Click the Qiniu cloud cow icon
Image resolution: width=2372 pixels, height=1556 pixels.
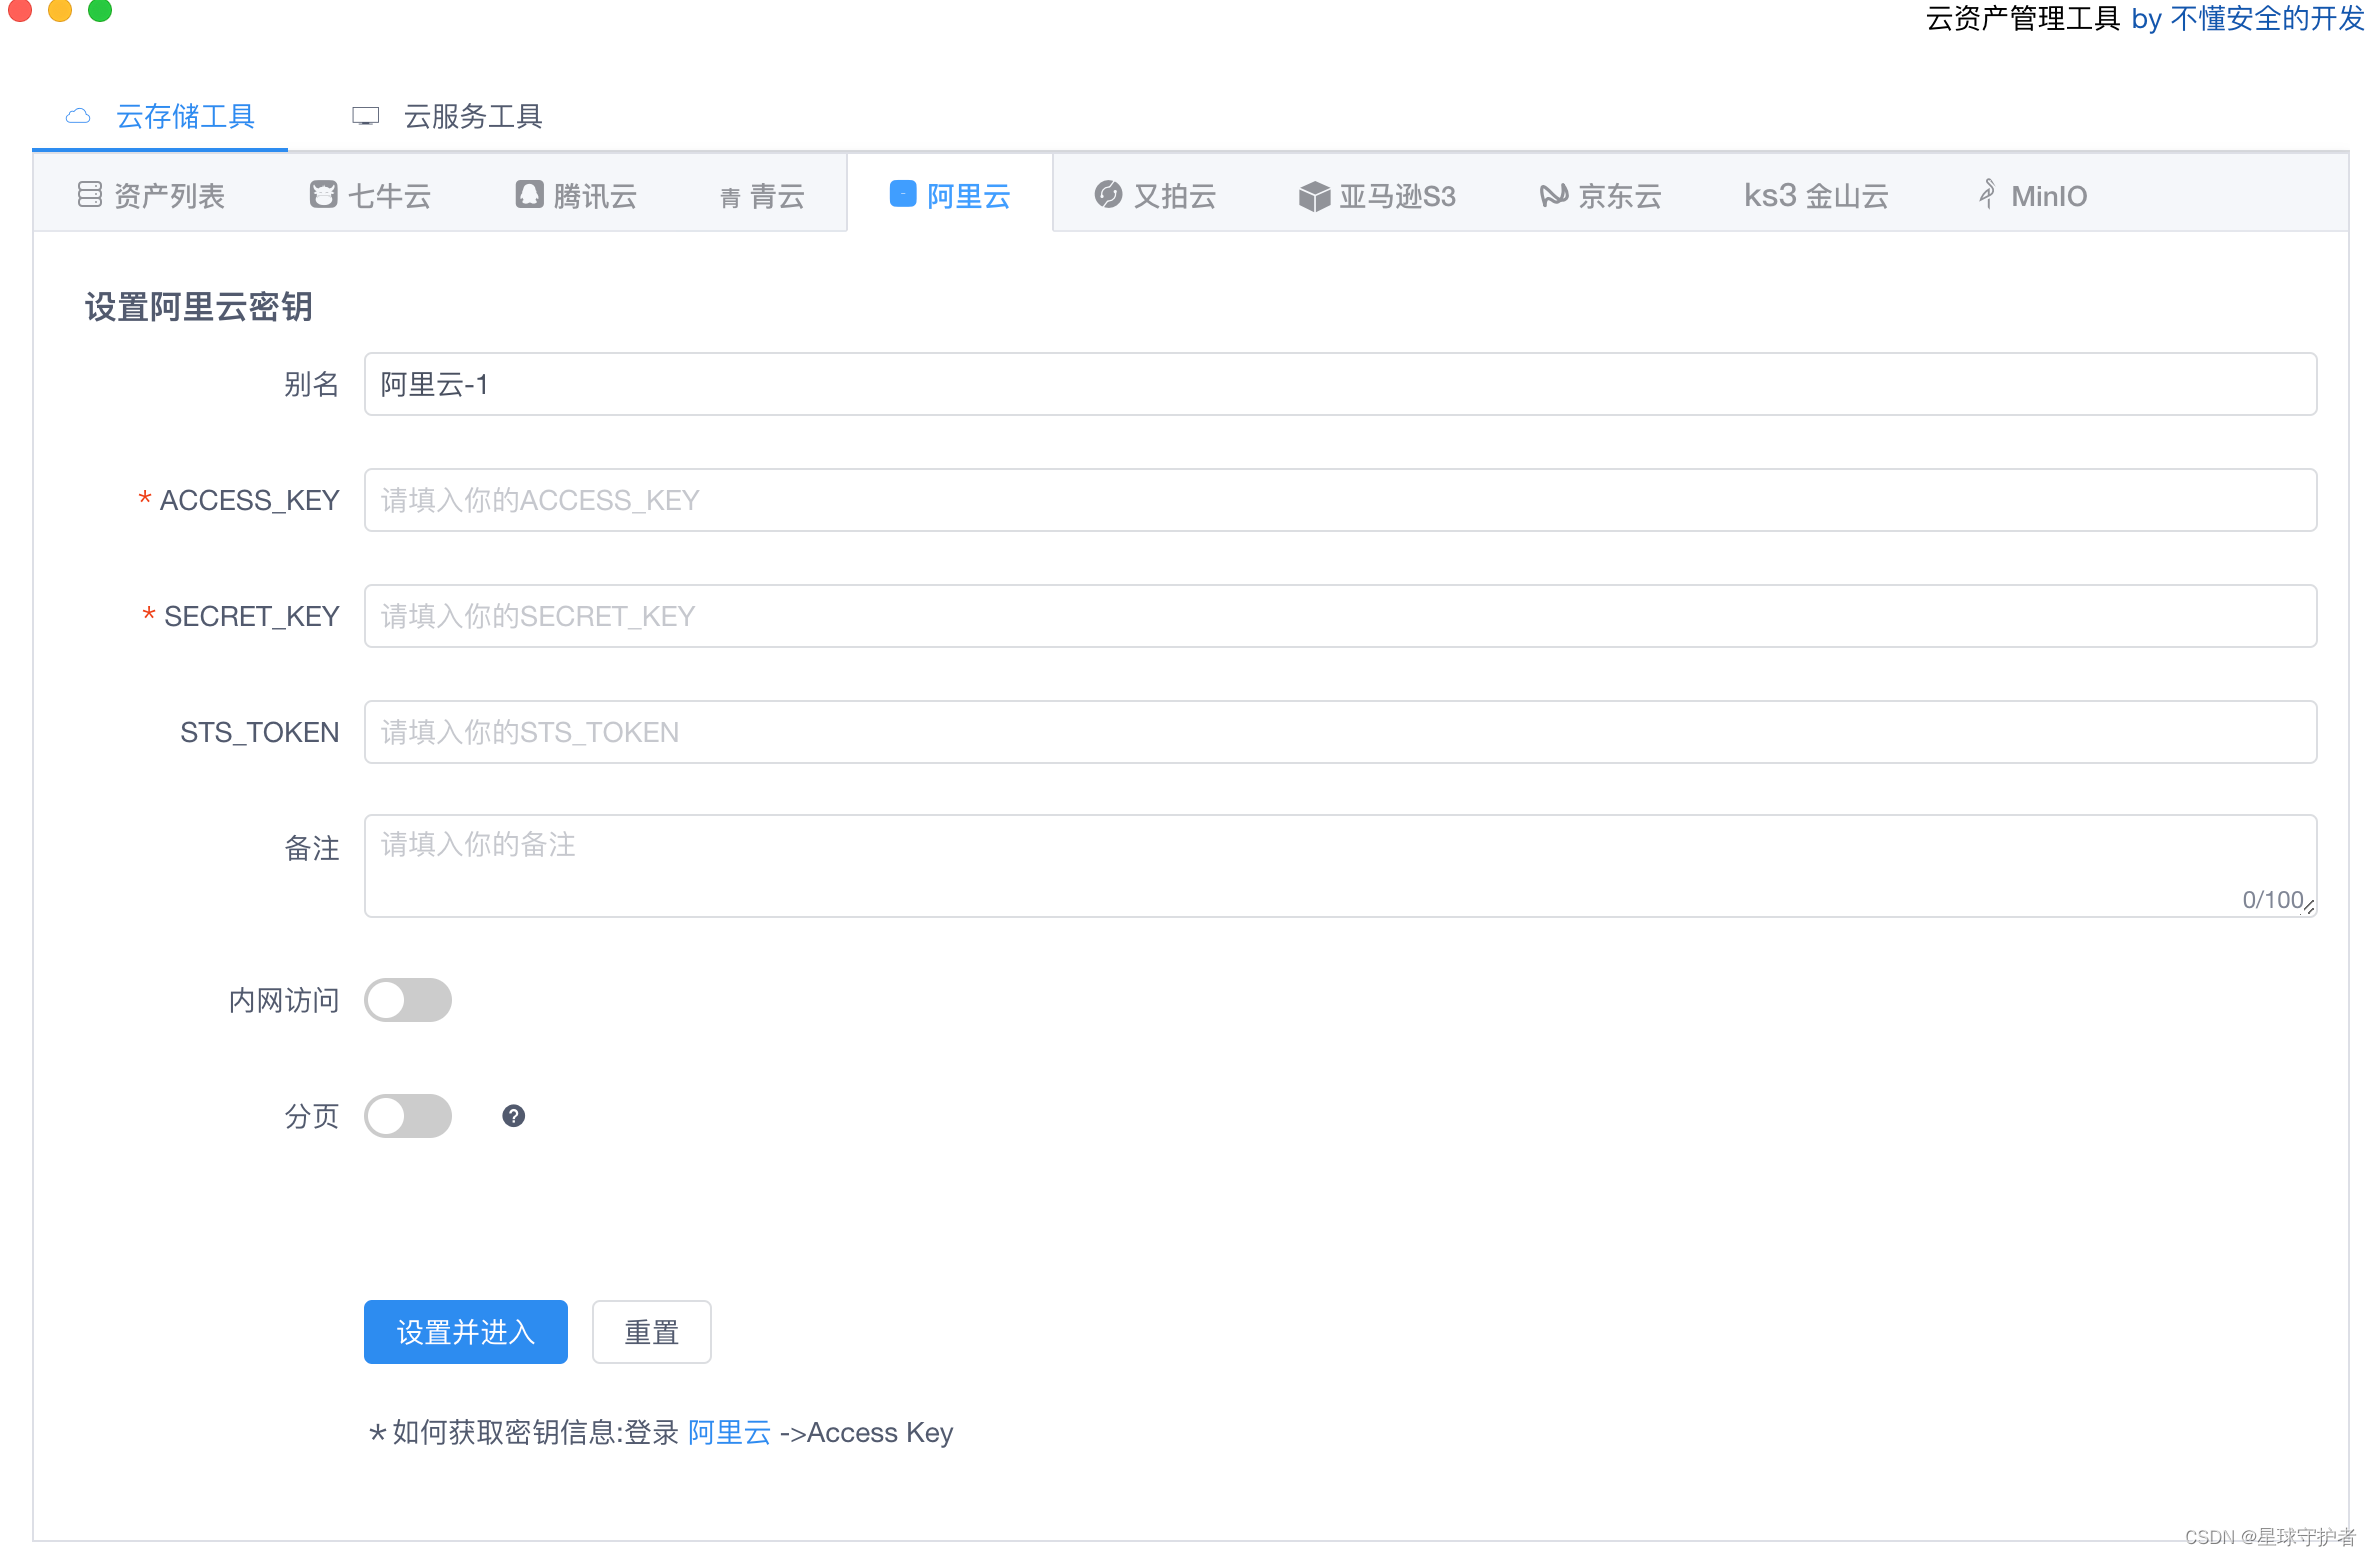tap(323, 195)
